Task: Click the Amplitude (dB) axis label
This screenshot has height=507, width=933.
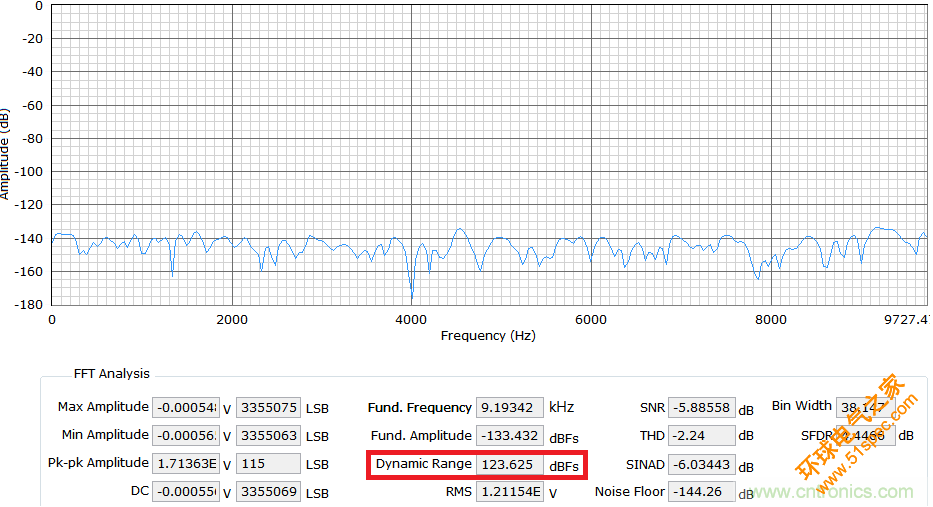Action: point(5,154)
